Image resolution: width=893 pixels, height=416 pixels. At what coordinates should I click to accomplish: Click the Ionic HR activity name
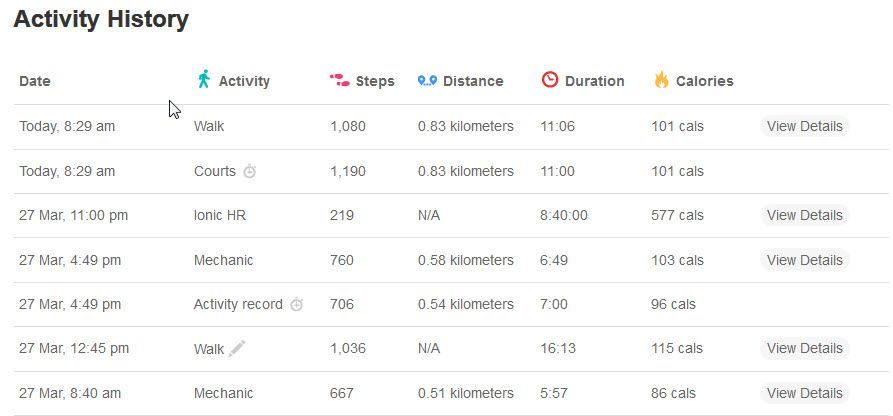point(220,215)
